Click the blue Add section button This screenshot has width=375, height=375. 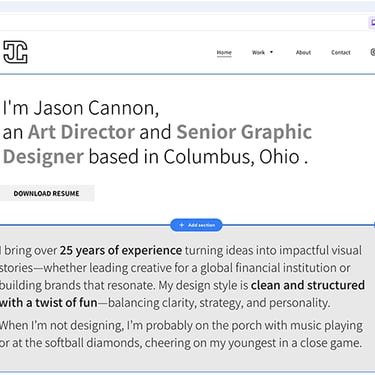pyautogui.click(x=196, y=225)
